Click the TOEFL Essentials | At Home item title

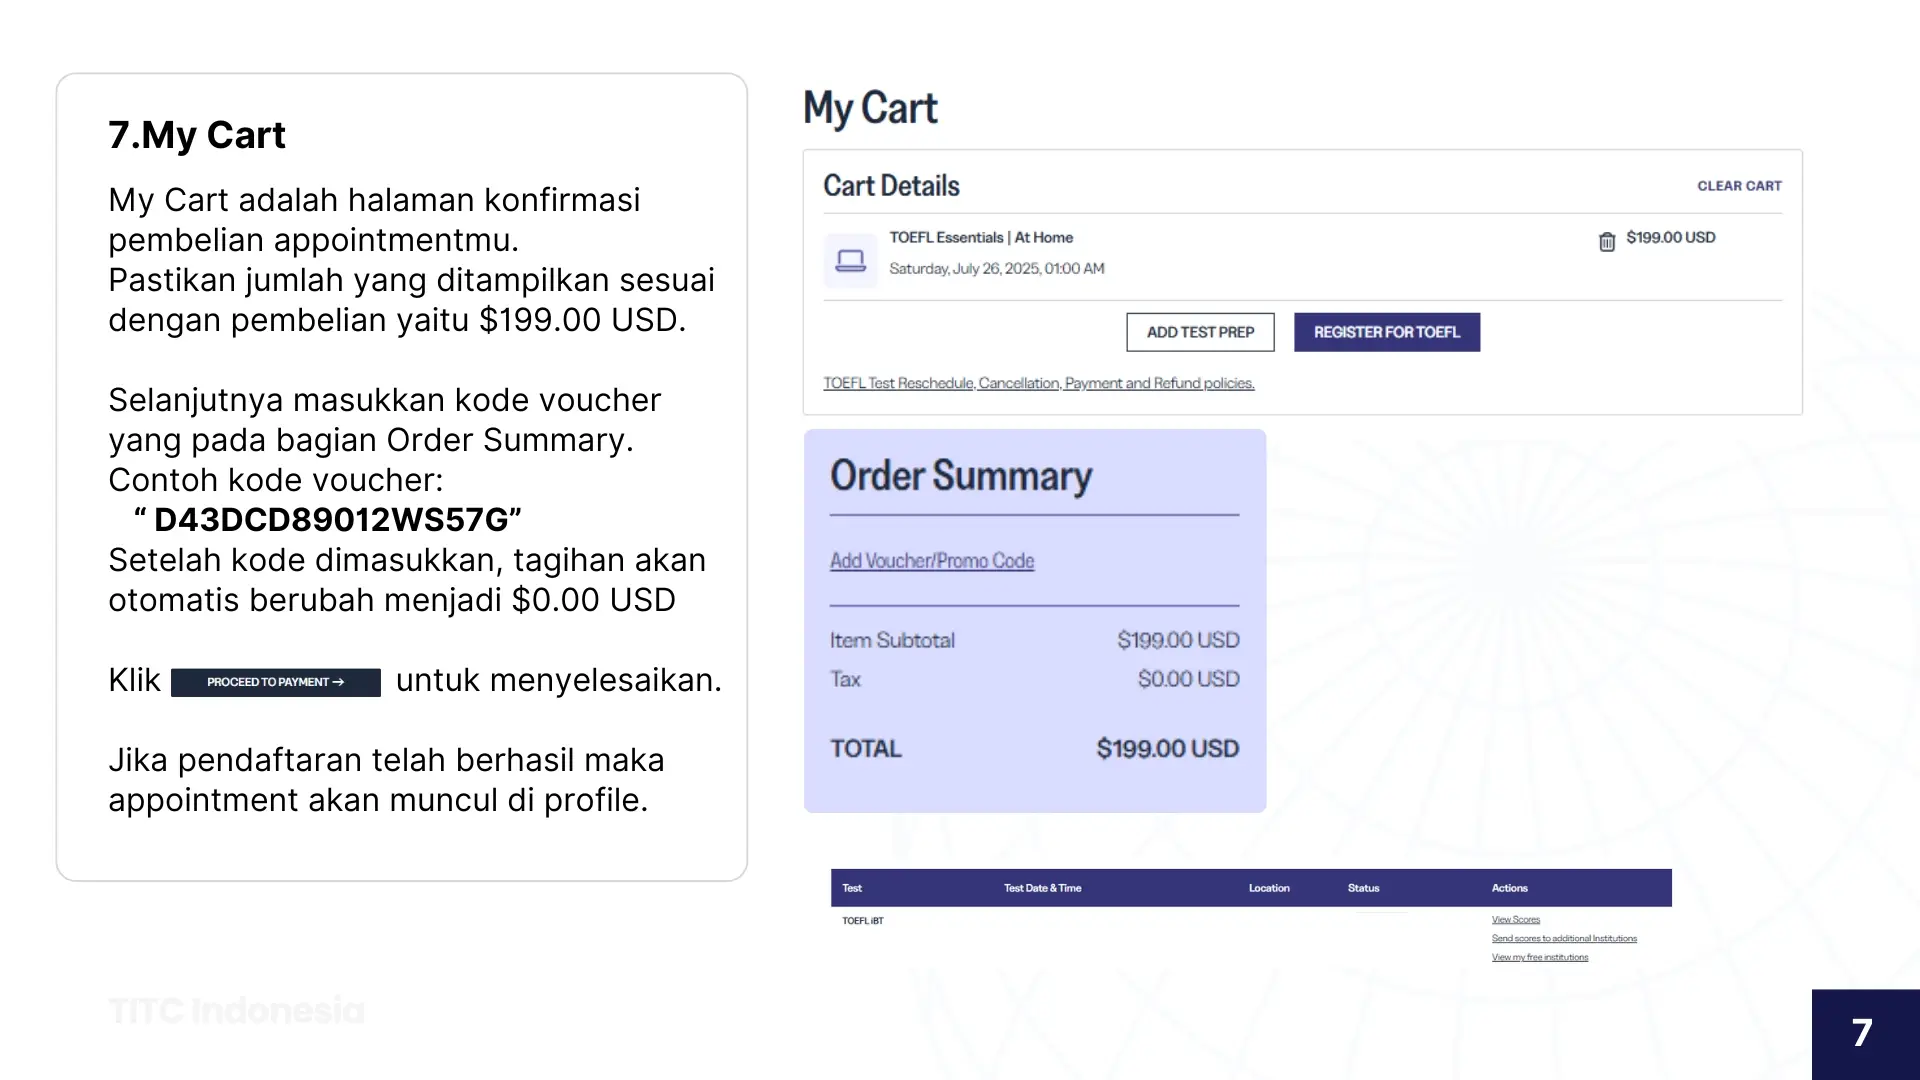tap(981, 238)
